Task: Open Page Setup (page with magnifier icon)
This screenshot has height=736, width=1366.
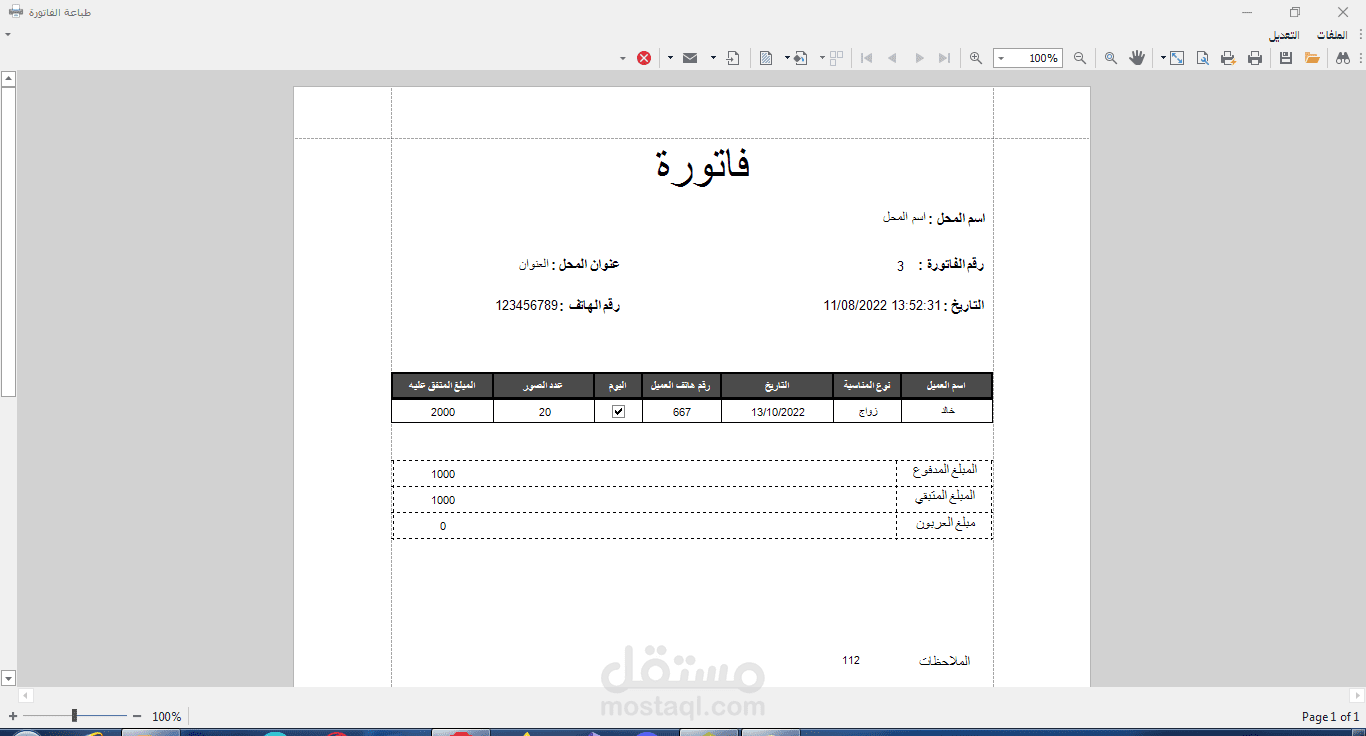Action: (1203, 58)
